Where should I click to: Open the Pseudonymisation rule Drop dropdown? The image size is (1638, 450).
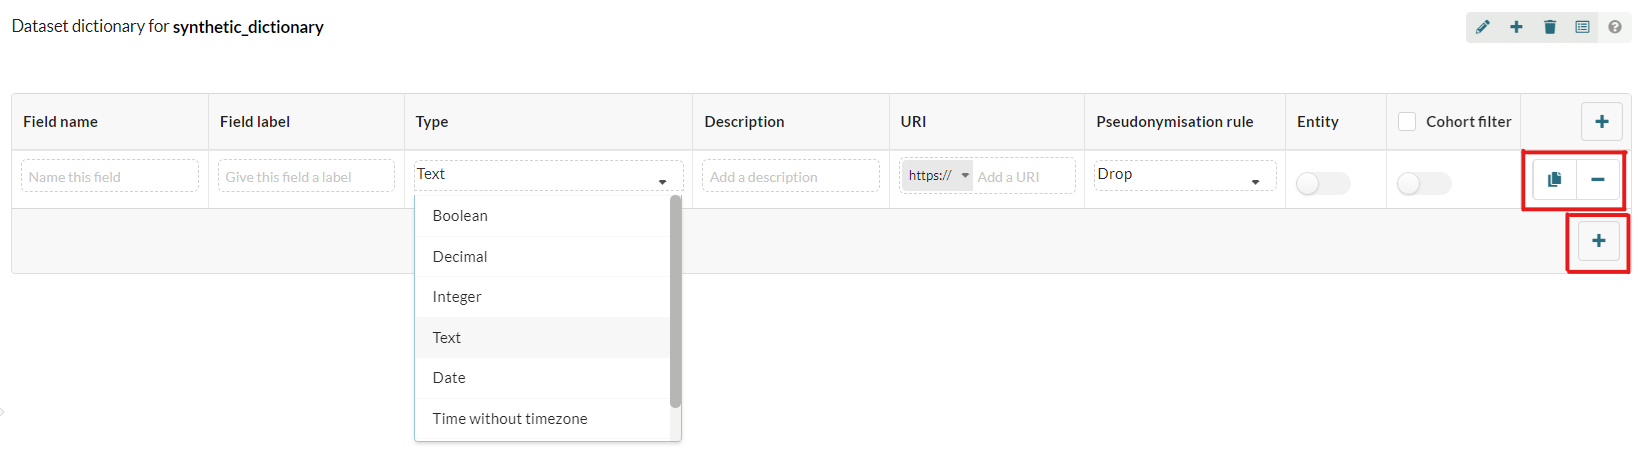[x=1184, y=176]
